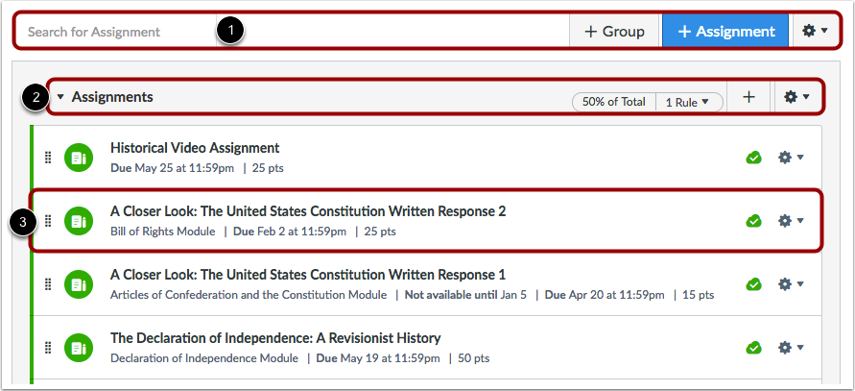Click the assignment icon for Declaration of Independence
Viewport: 855px width, 391px height.
click(79, 347)
